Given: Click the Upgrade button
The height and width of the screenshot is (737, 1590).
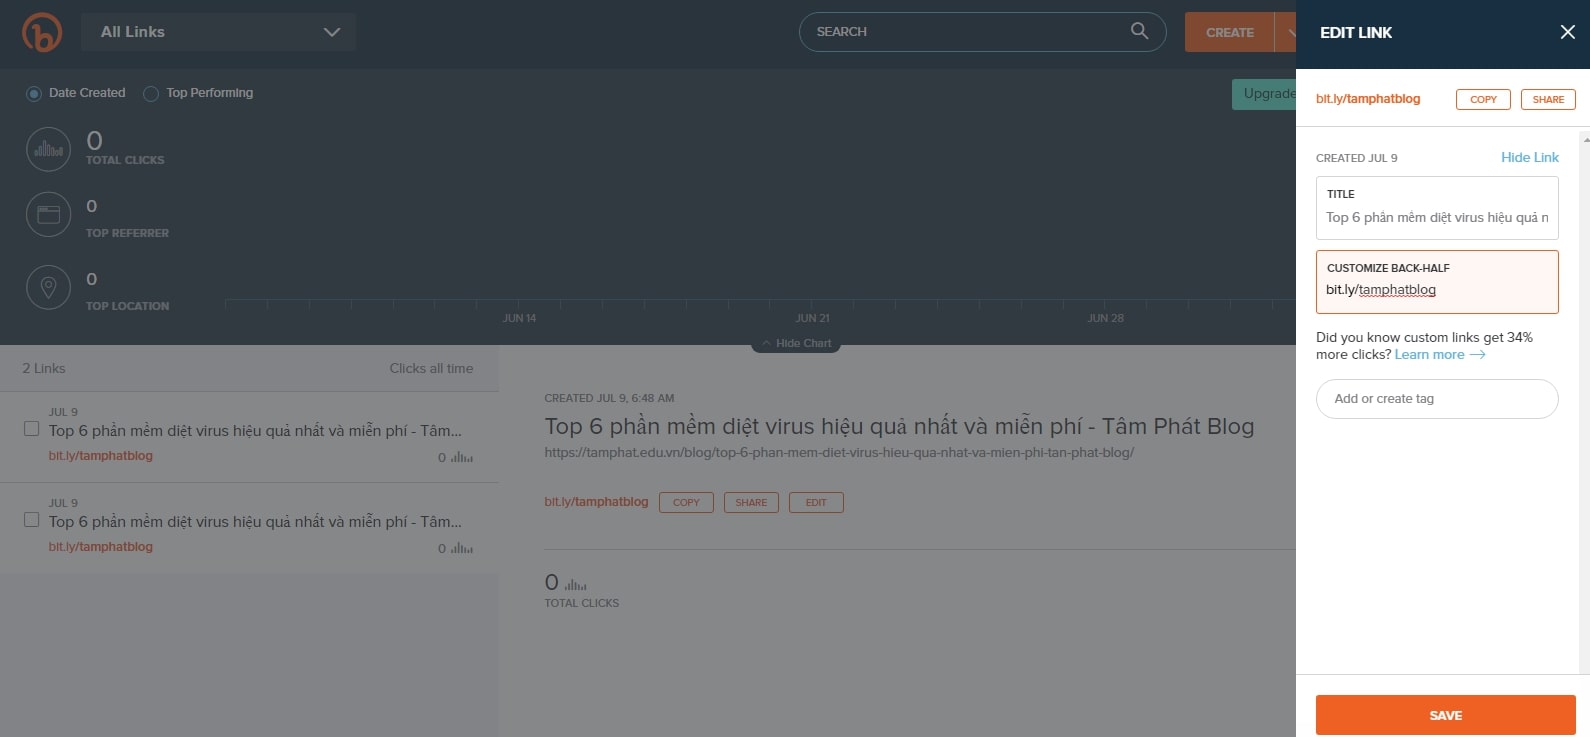Looking at the screenshot, I should [x=1265, y=94].
